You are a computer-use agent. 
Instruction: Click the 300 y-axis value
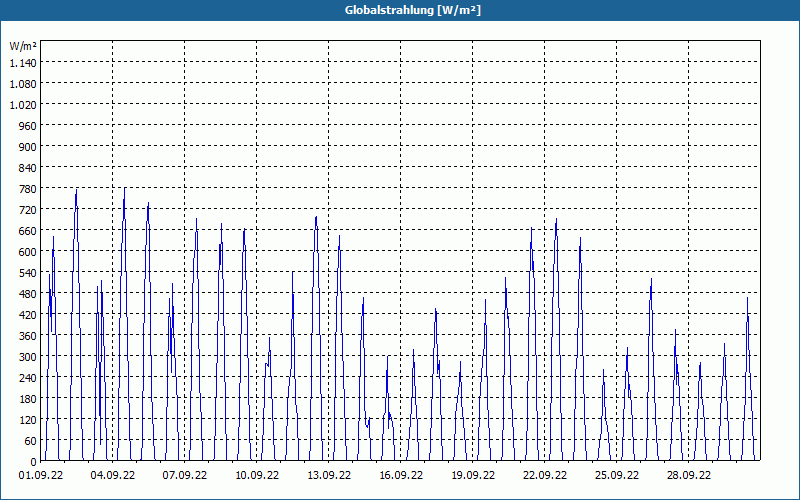27,357
